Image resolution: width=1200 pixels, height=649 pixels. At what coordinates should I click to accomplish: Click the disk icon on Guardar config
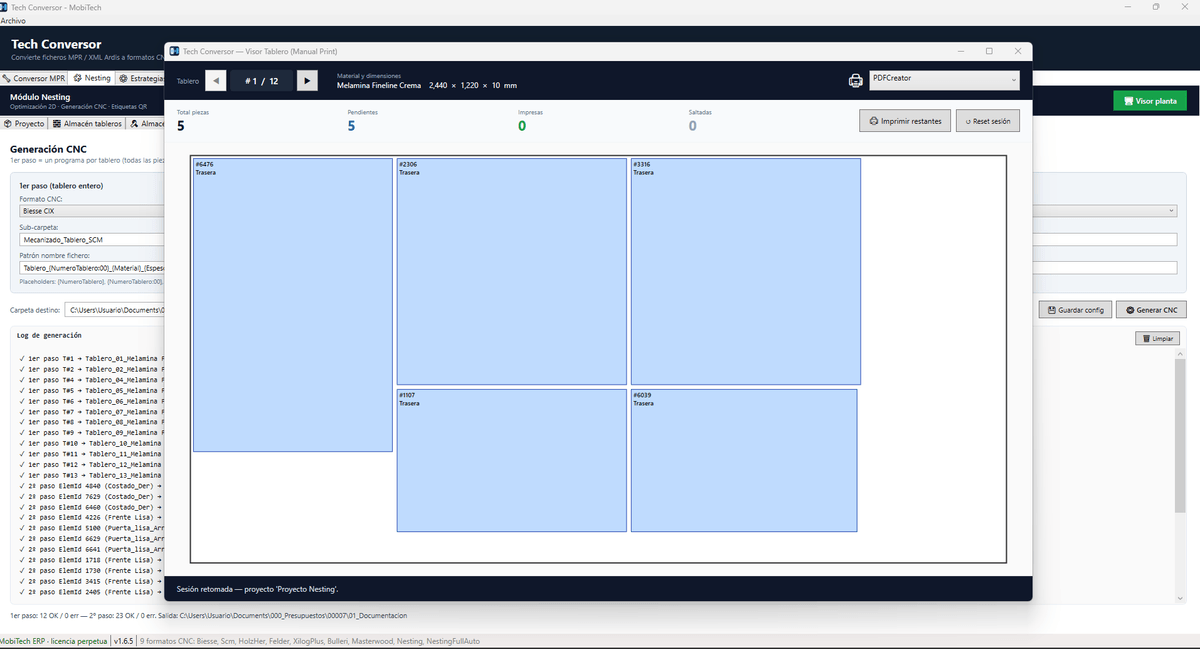click(1051, 310)
